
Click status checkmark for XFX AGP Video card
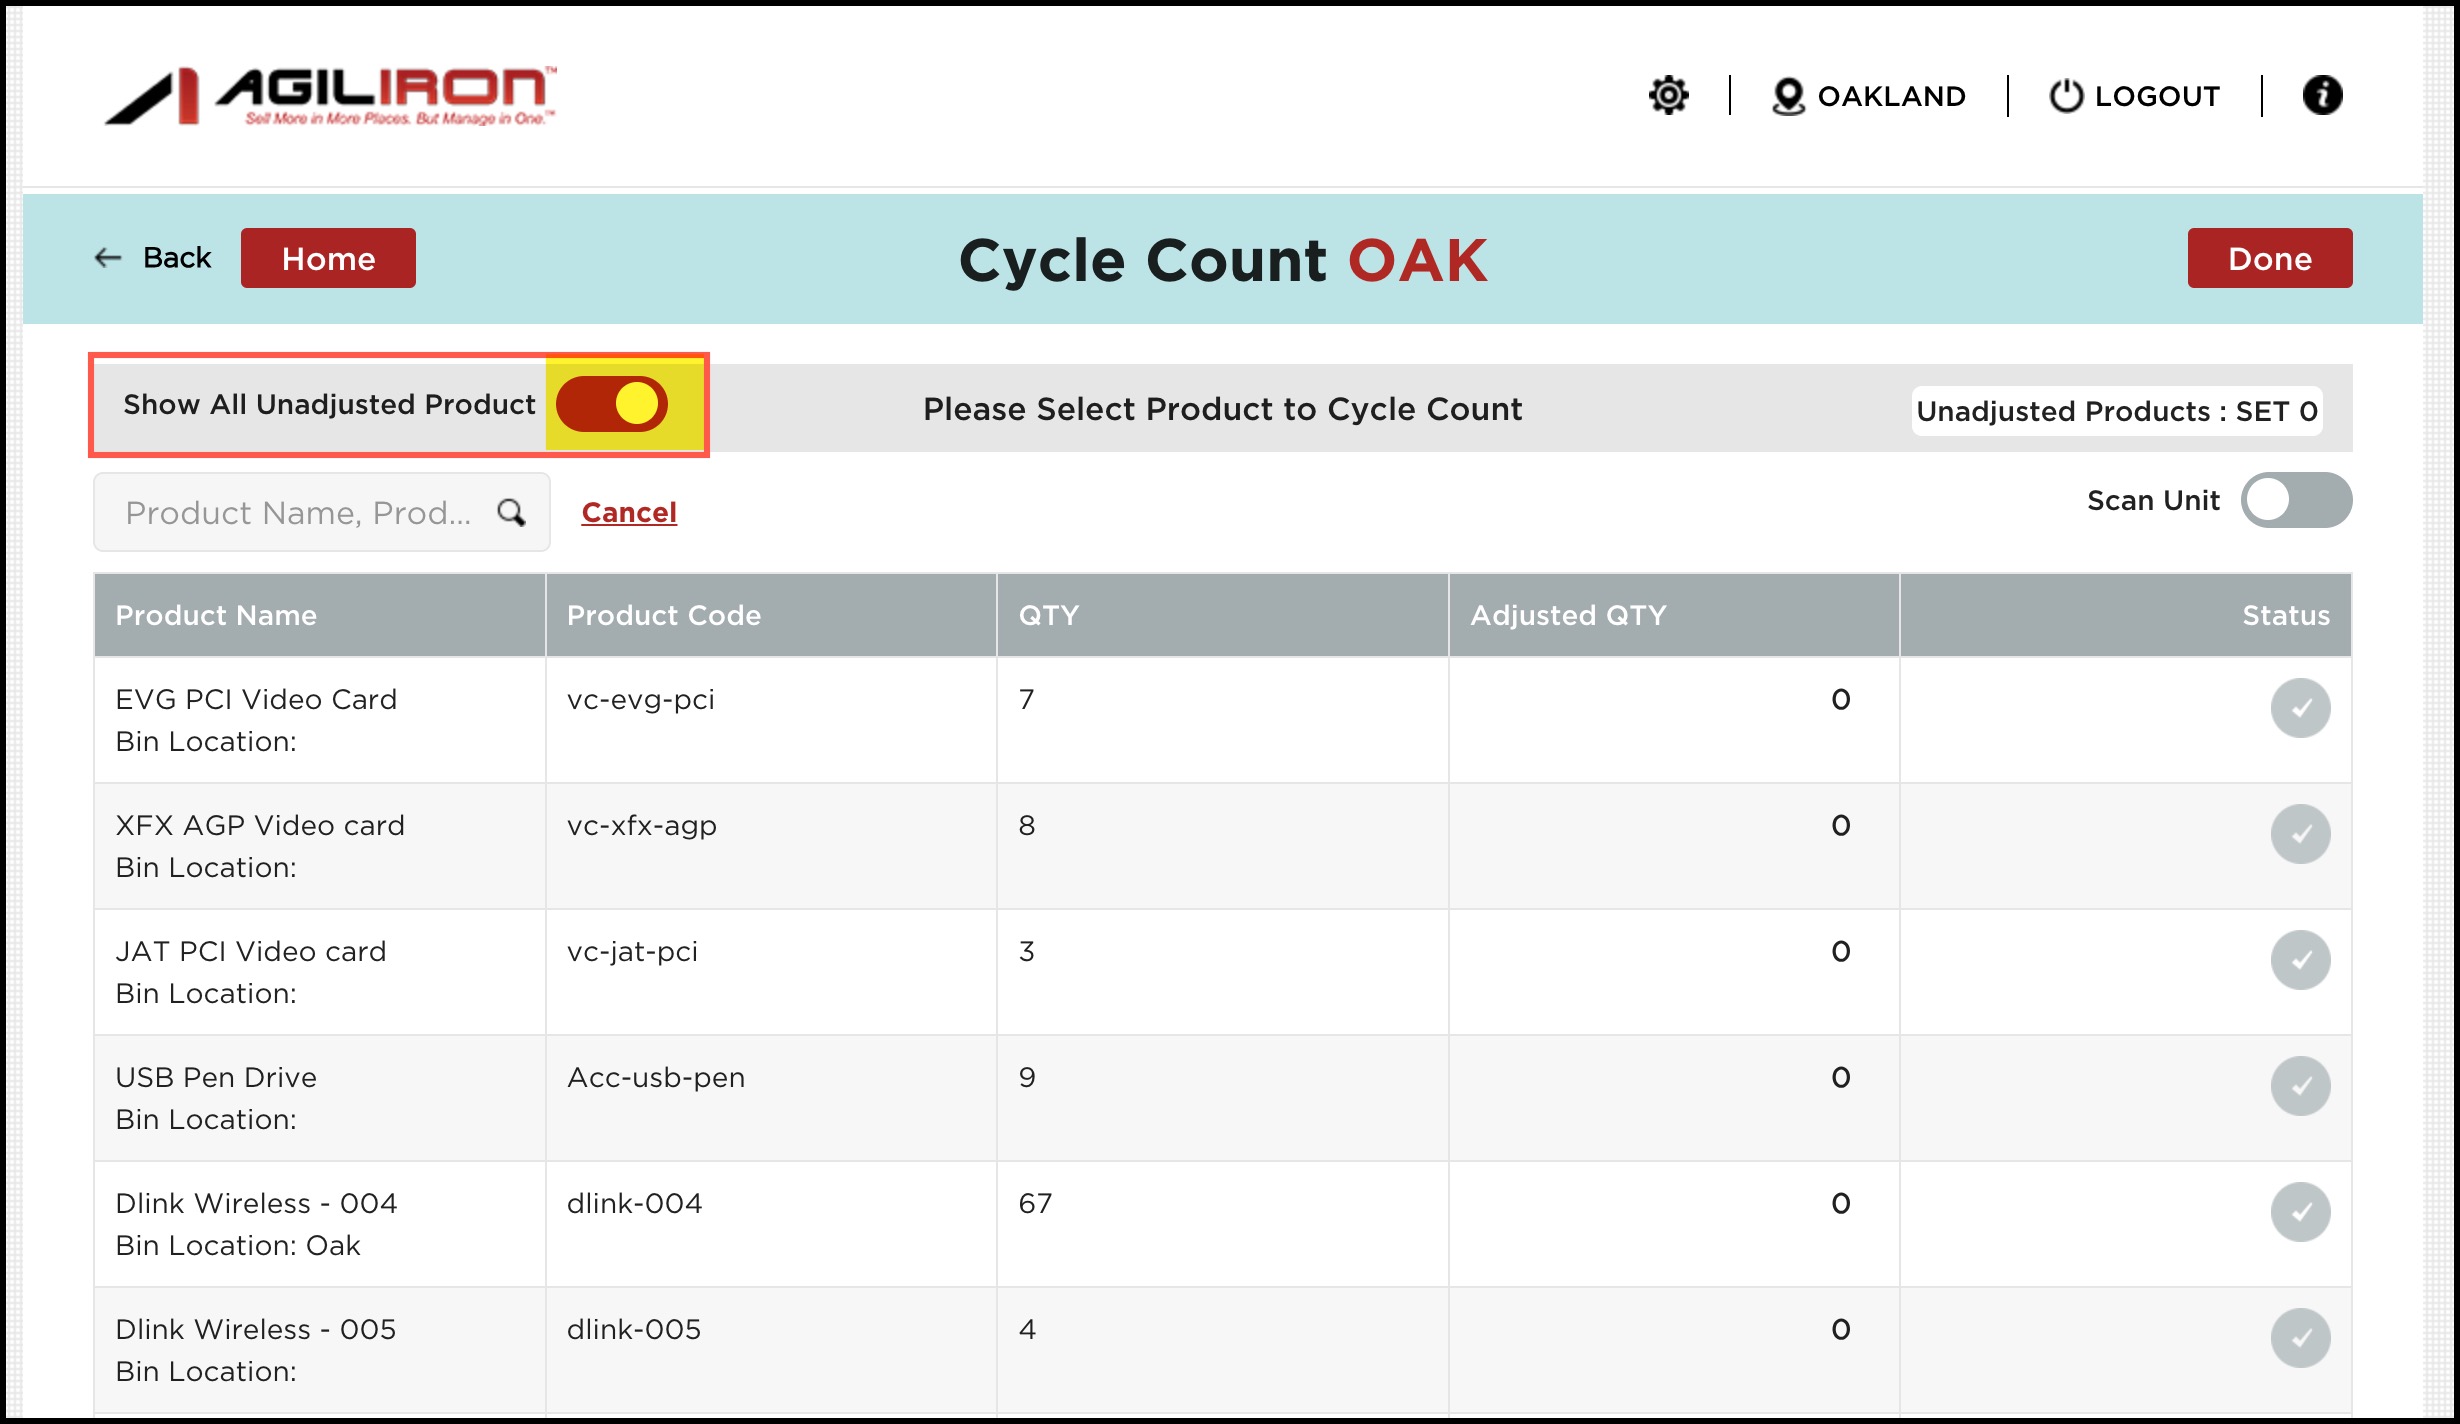click(2300, 834)
